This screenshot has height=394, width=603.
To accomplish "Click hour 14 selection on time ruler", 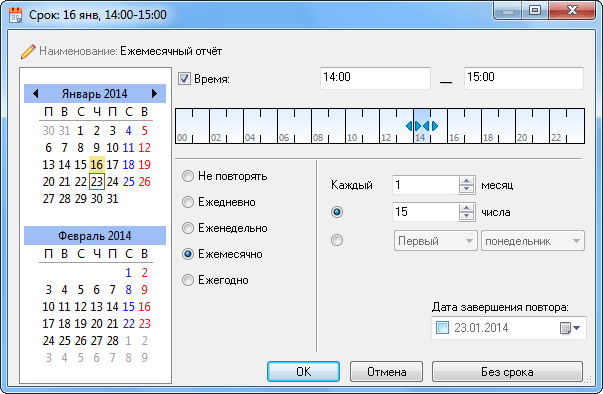I will pyautogui.click(x=422, y=126).
